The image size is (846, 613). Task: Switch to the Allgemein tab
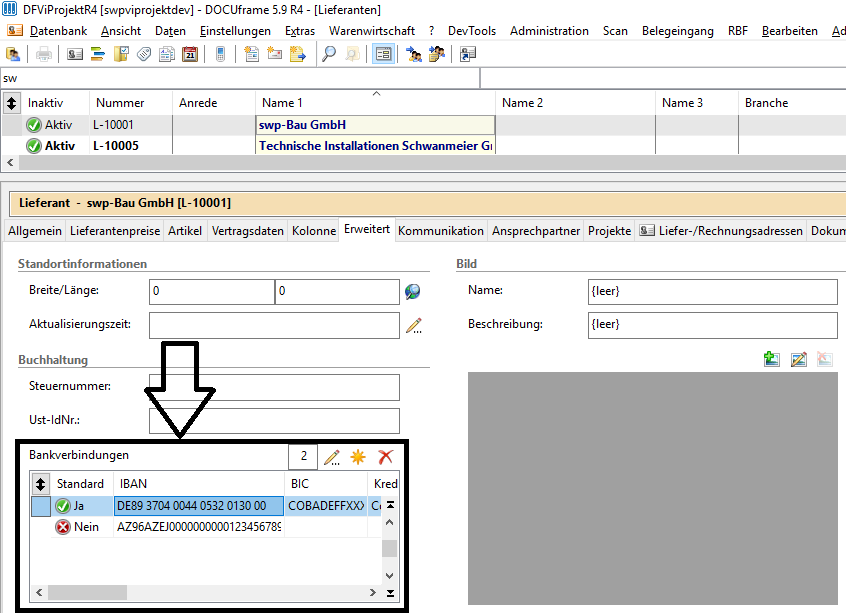click(35, 231)
